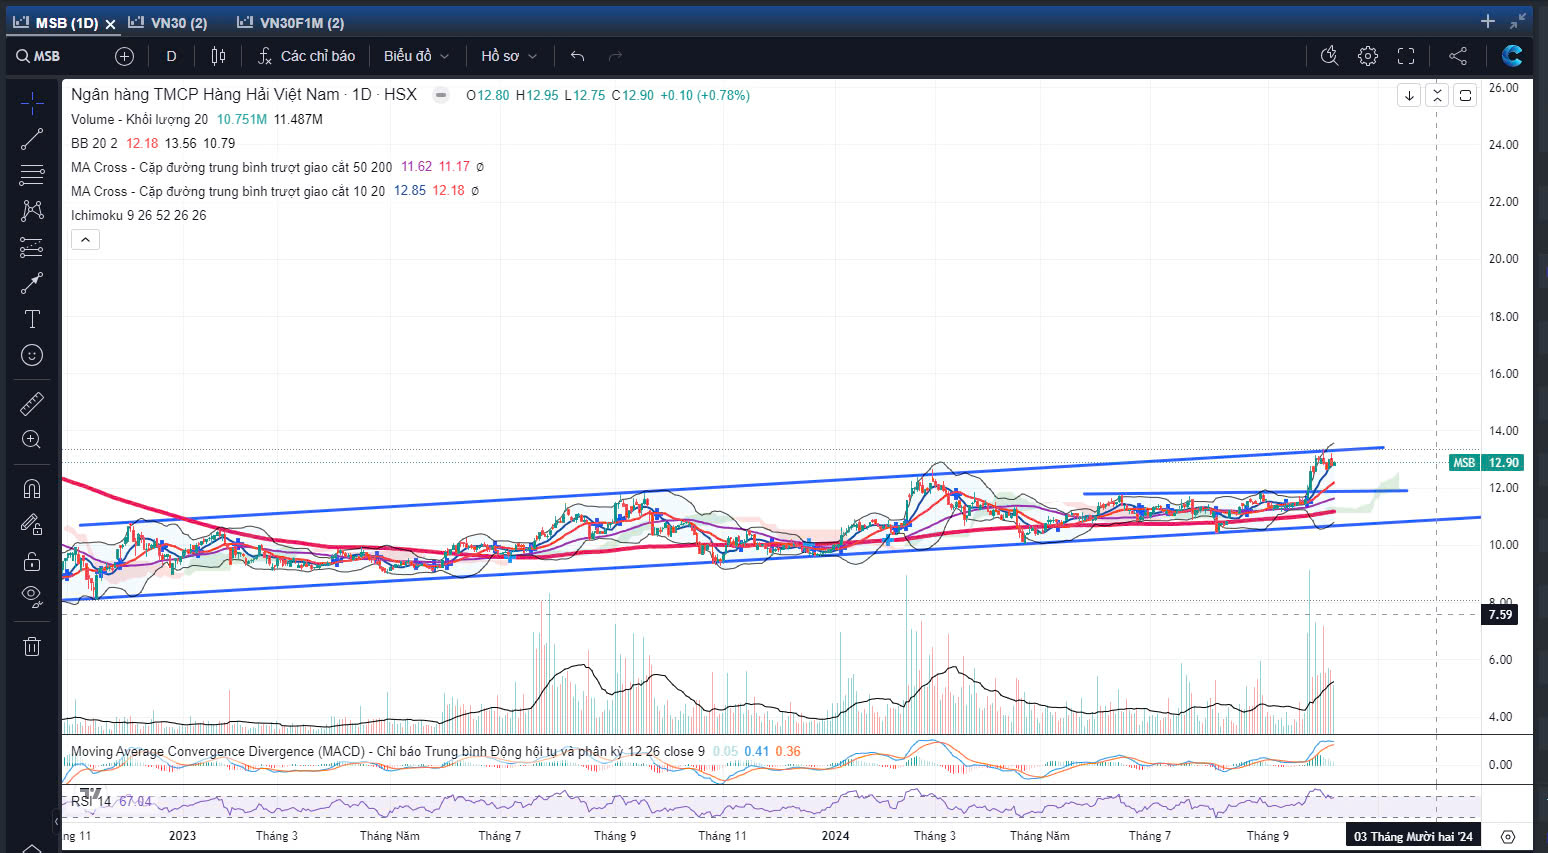Toggle magnet mode for drawings
Screen dimensions: 1548x853
pos(32,489)
